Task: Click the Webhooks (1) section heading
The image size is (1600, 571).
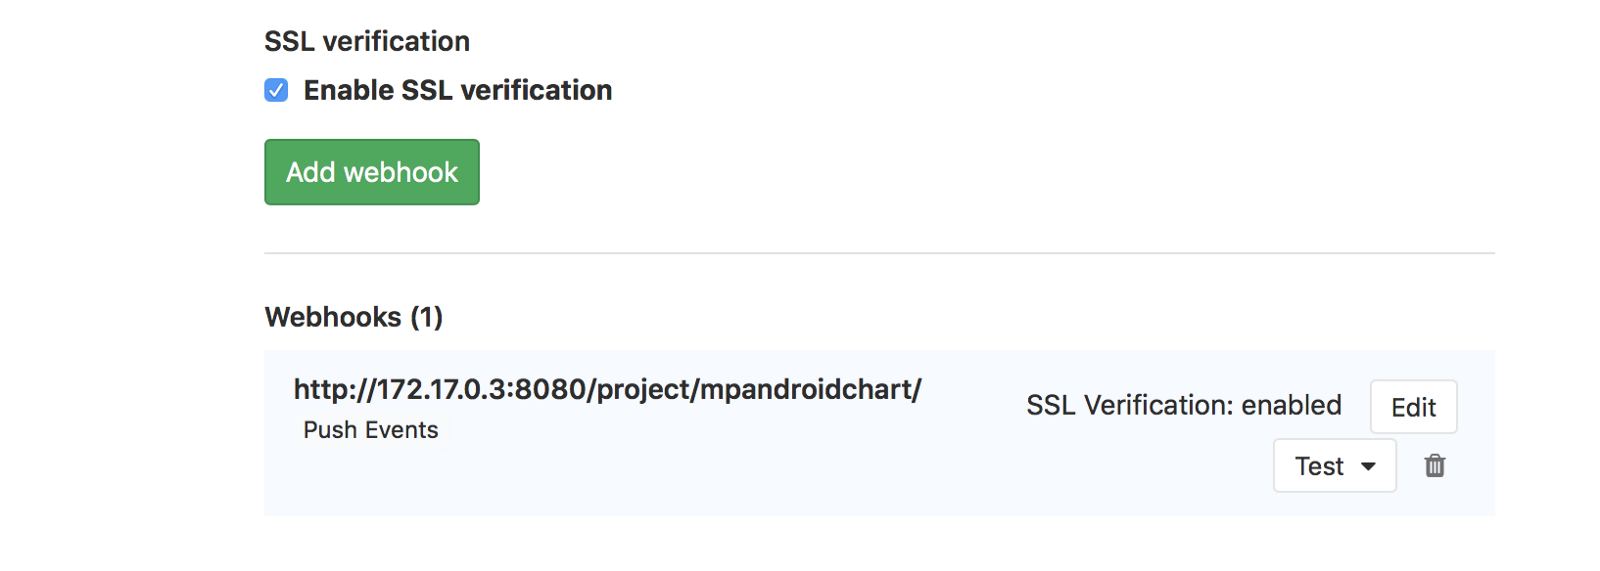Action: pyautogui.click(x=353, y=317)
